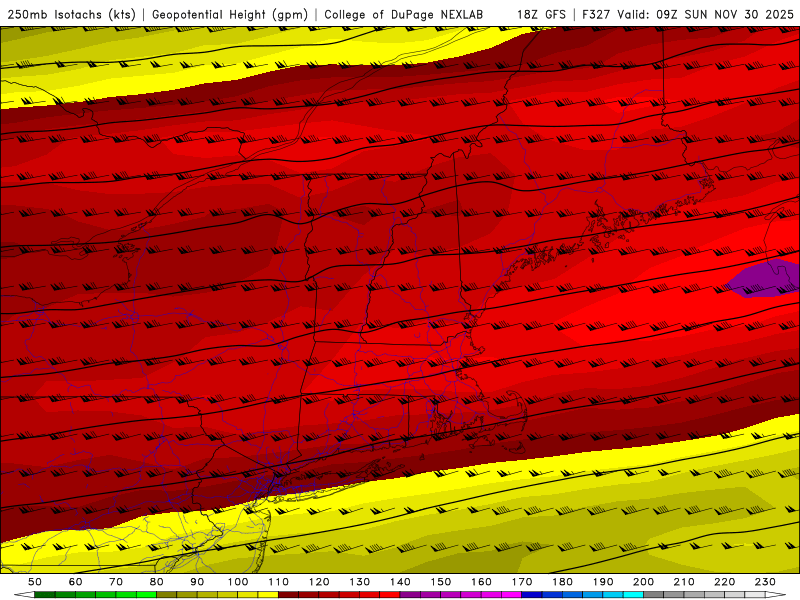Click the olive swatch just right of 80

point(167,595)
